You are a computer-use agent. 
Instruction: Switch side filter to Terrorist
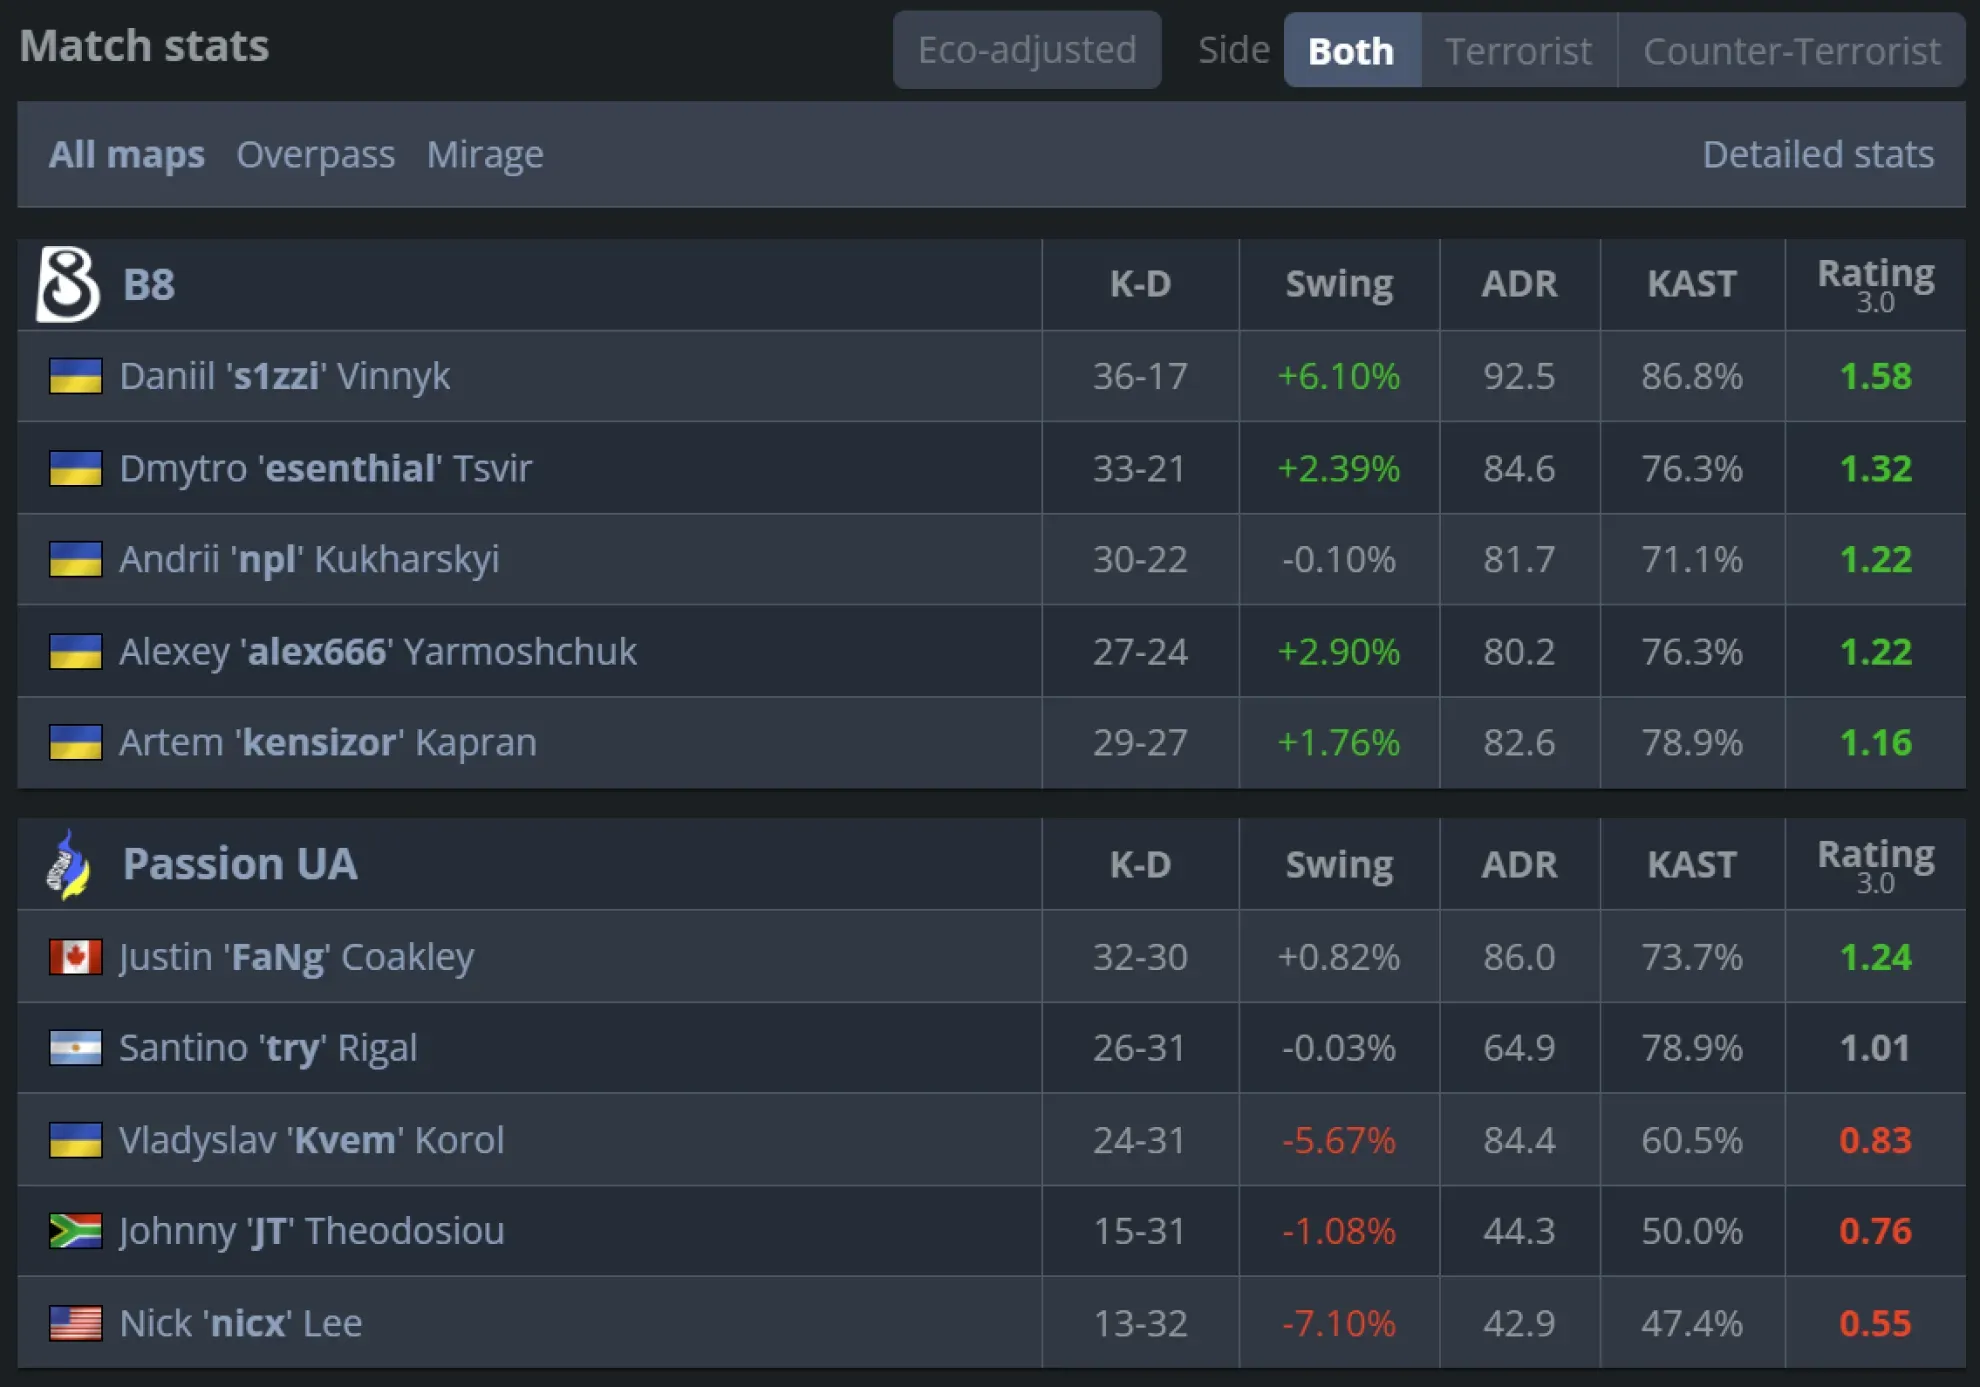pos(1518,49)
